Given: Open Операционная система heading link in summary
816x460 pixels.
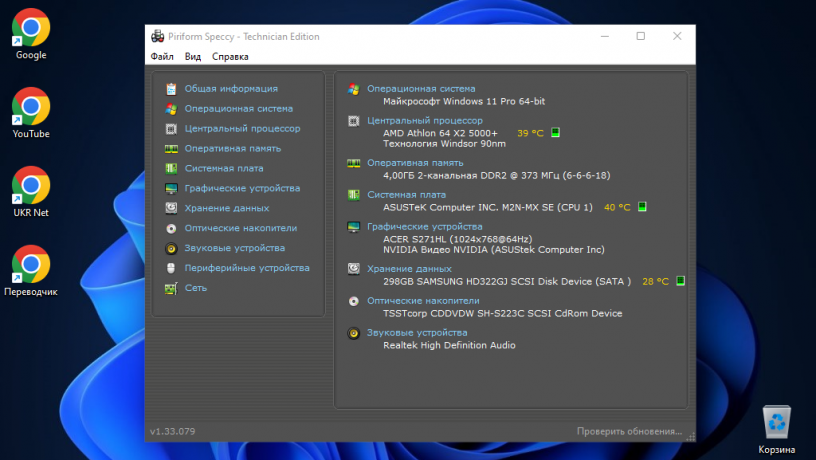Looking at the screenshot, I should click(x=421, y=88).
